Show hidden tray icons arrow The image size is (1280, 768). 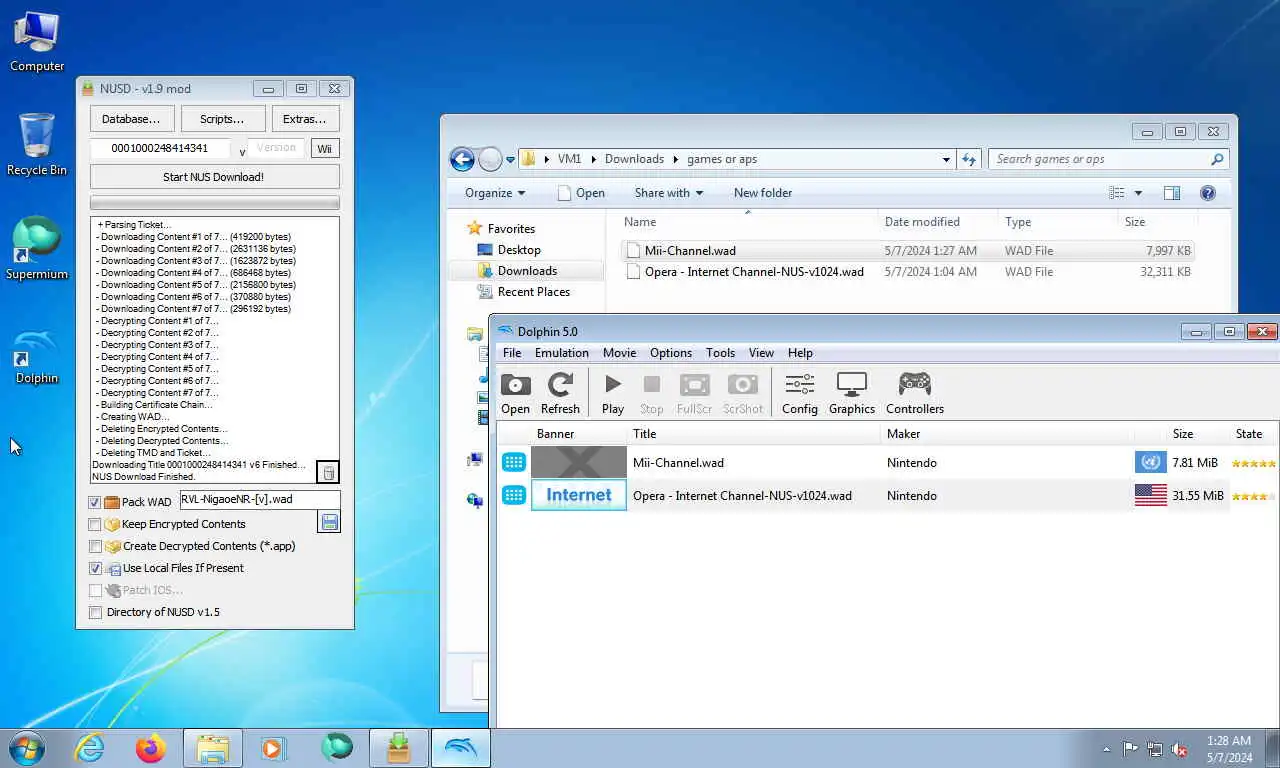click(1106, 749)
